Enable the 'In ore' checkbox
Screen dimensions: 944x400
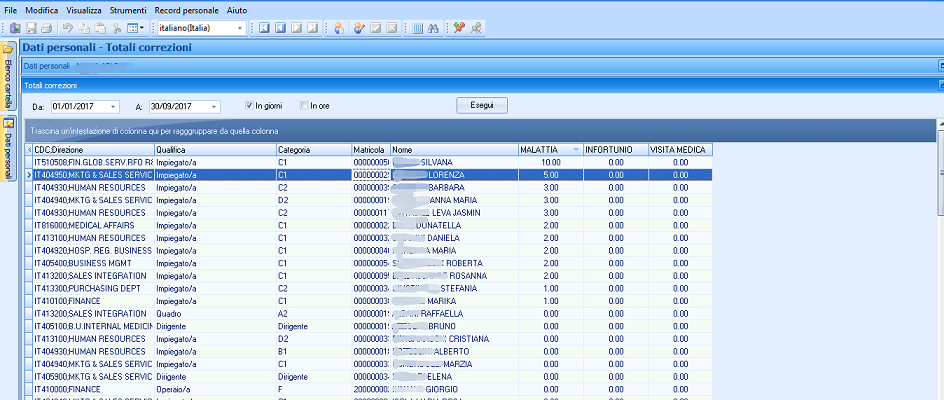coord(305,106)
